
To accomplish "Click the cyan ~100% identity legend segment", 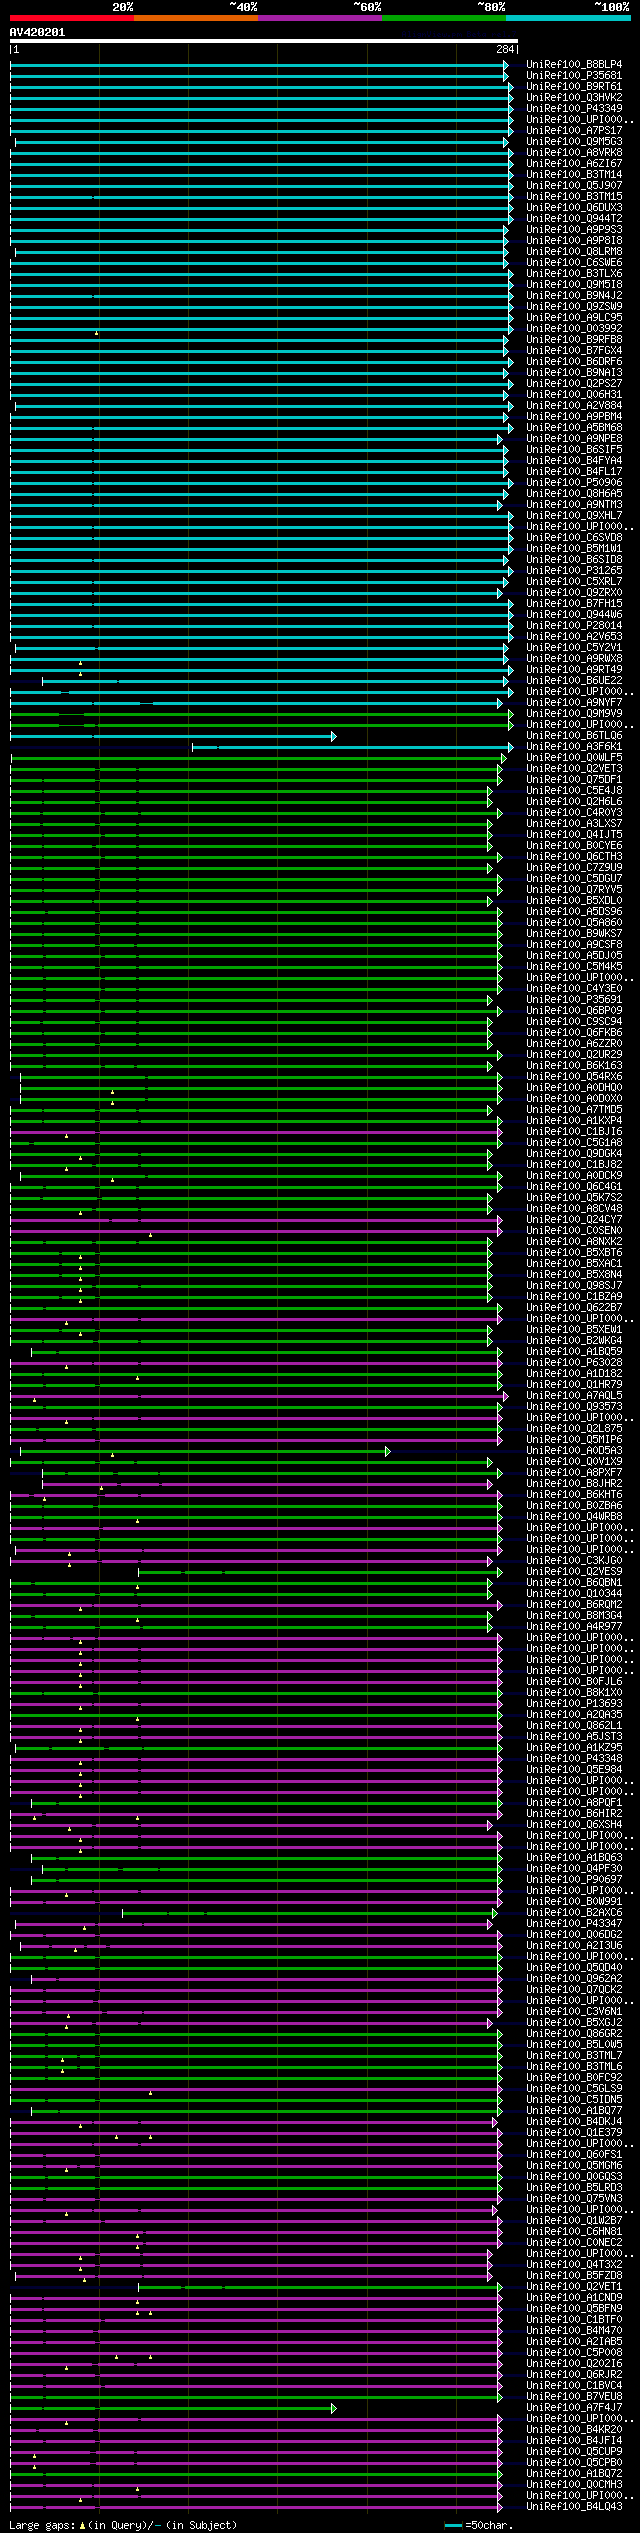I will [x=567, y=18].
